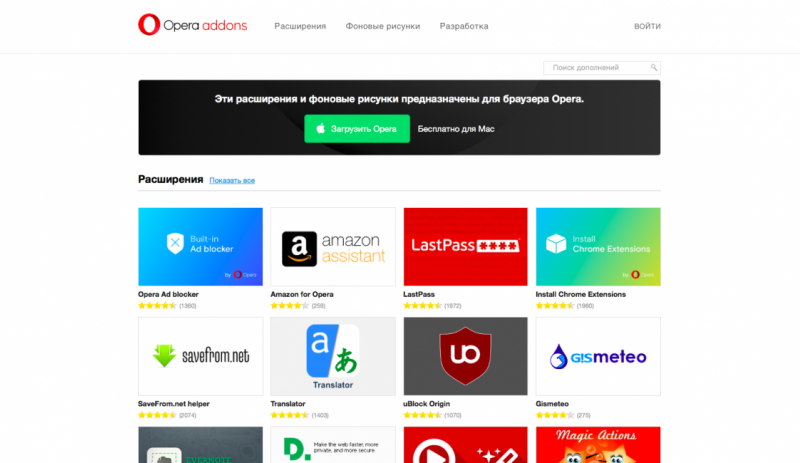Open the red play-button extension thumbnail

tap(465, 445)
